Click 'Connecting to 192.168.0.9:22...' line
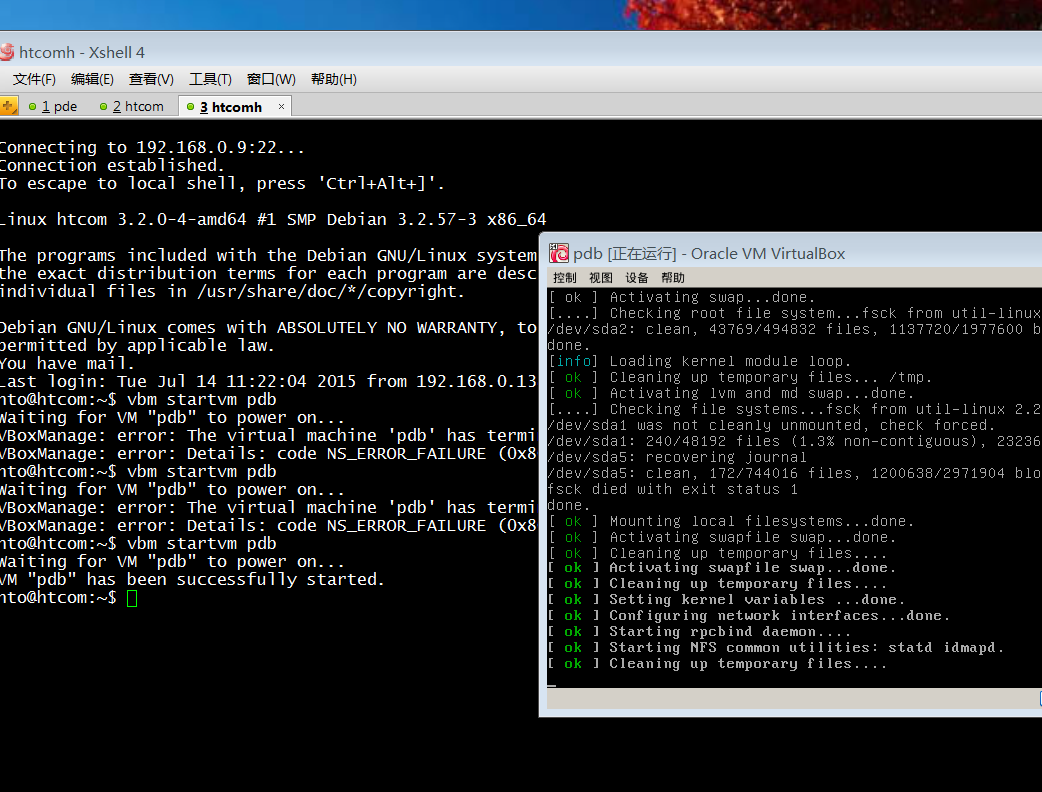This screenshot has height=792, width=1042. [152, 148]
